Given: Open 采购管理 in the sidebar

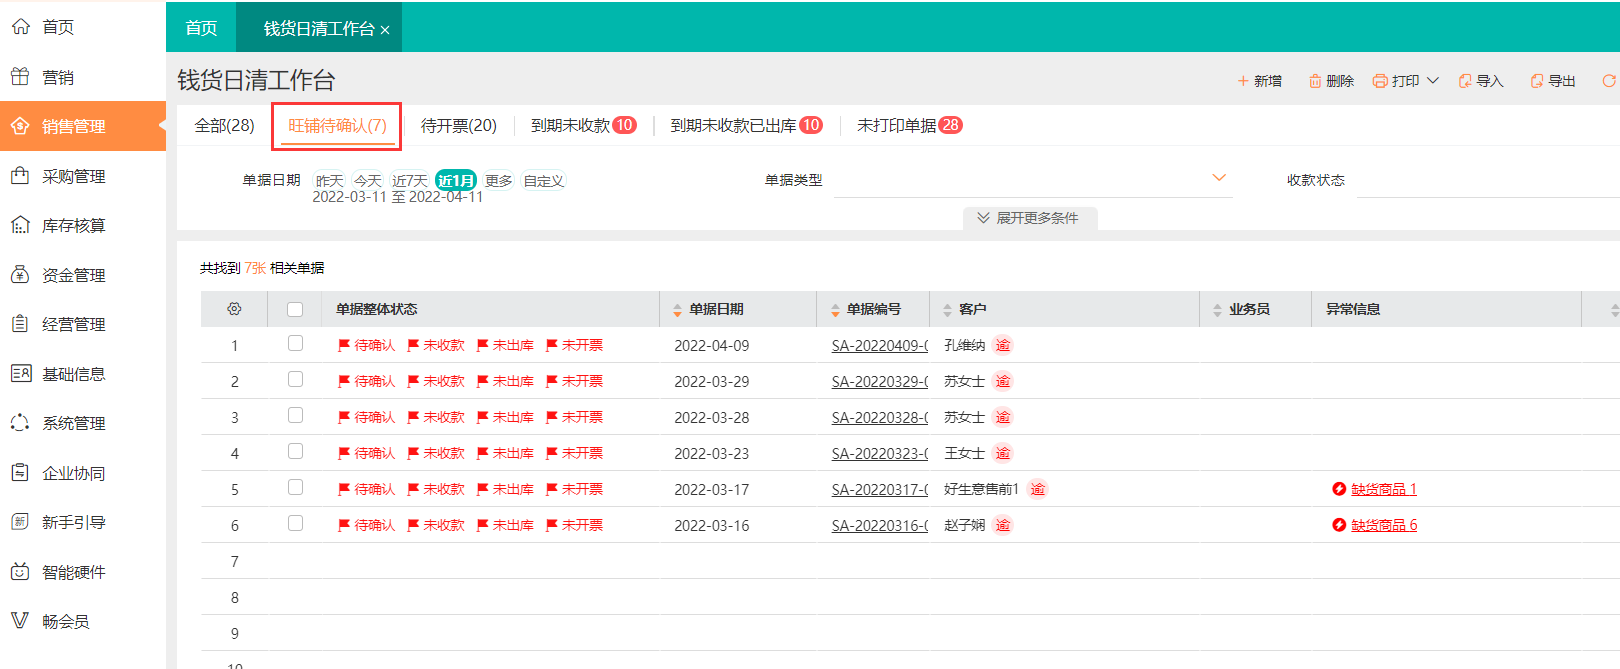Looking at the screenshot, I should (x=73, y=176).
